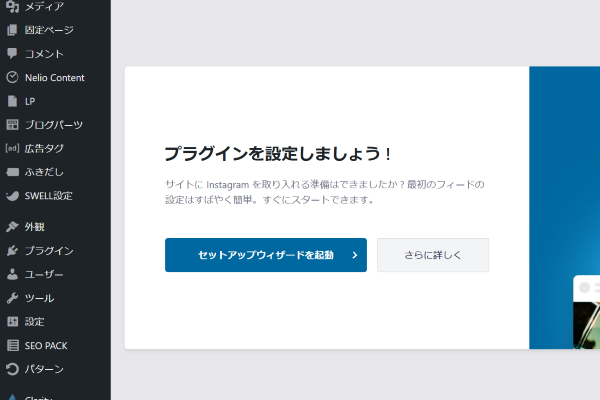Click the Nelio Content clock-check icon
Screen dimensions: 600x400
pyautogui.click(x=12, y=77)
